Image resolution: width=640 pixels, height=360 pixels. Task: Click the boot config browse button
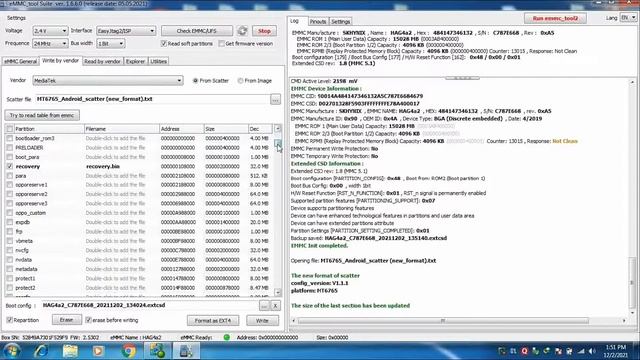pyautogui.click(x=264, y=305)
